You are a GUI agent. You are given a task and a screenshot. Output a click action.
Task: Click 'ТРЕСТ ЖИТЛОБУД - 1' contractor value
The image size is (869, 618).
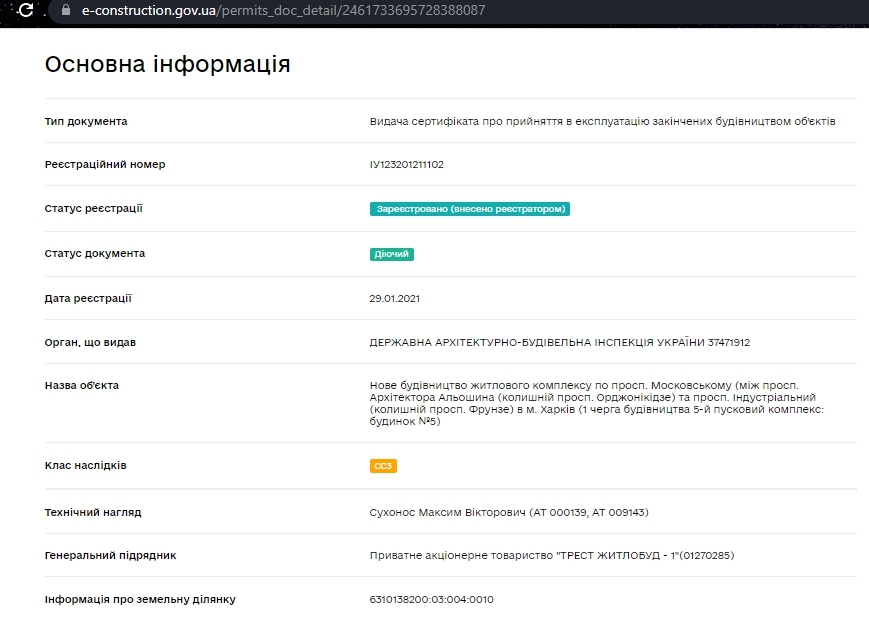tap(552, 555)
